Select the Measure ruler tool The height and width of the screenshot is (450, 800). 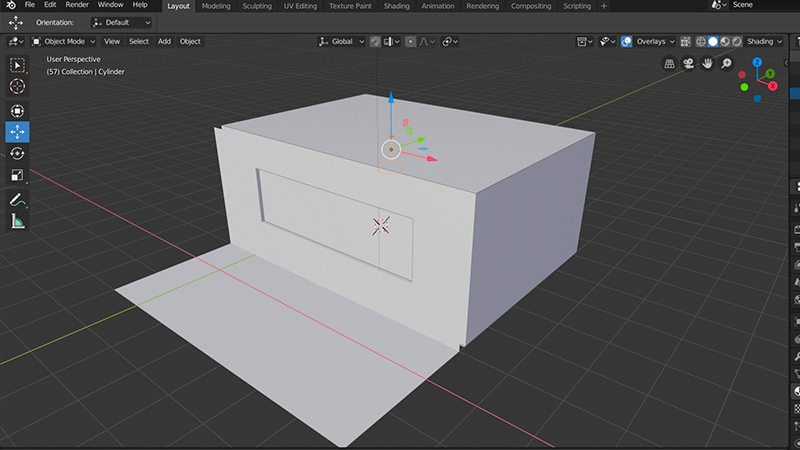[x=17, y=221]
